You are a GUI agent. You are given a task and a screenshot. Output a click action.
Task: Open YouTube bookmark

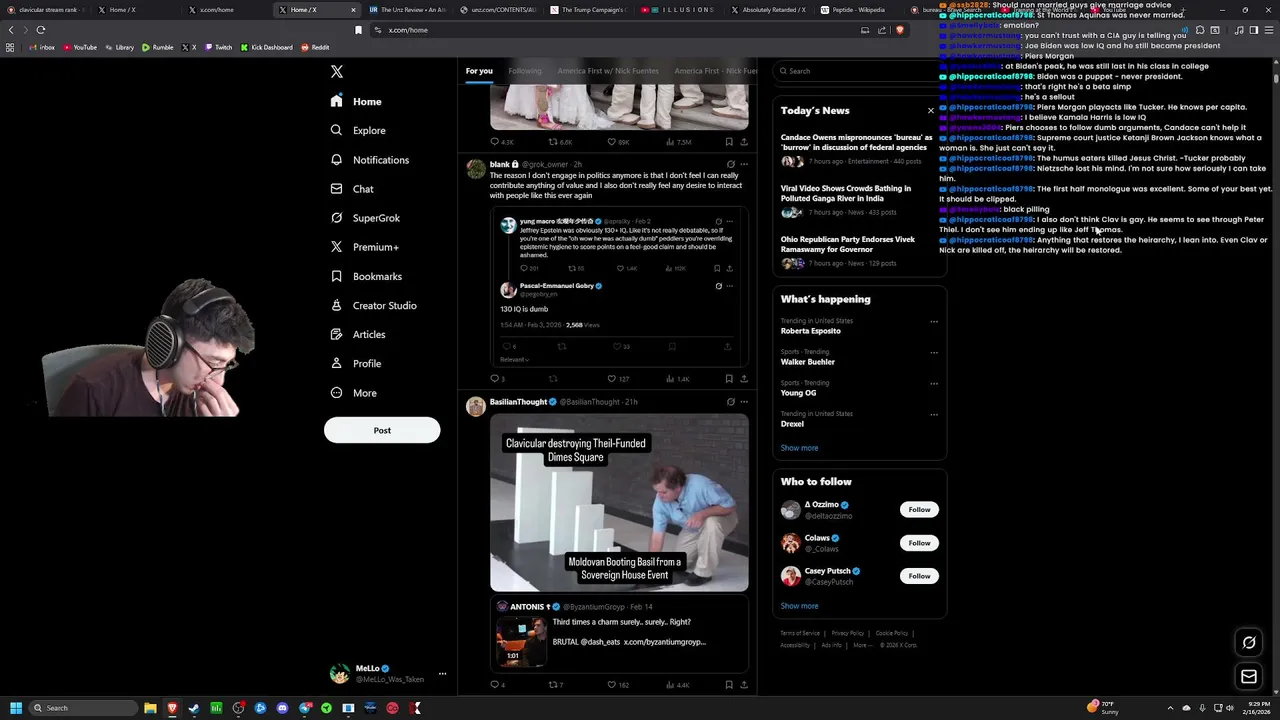click(x=80, y=47)
